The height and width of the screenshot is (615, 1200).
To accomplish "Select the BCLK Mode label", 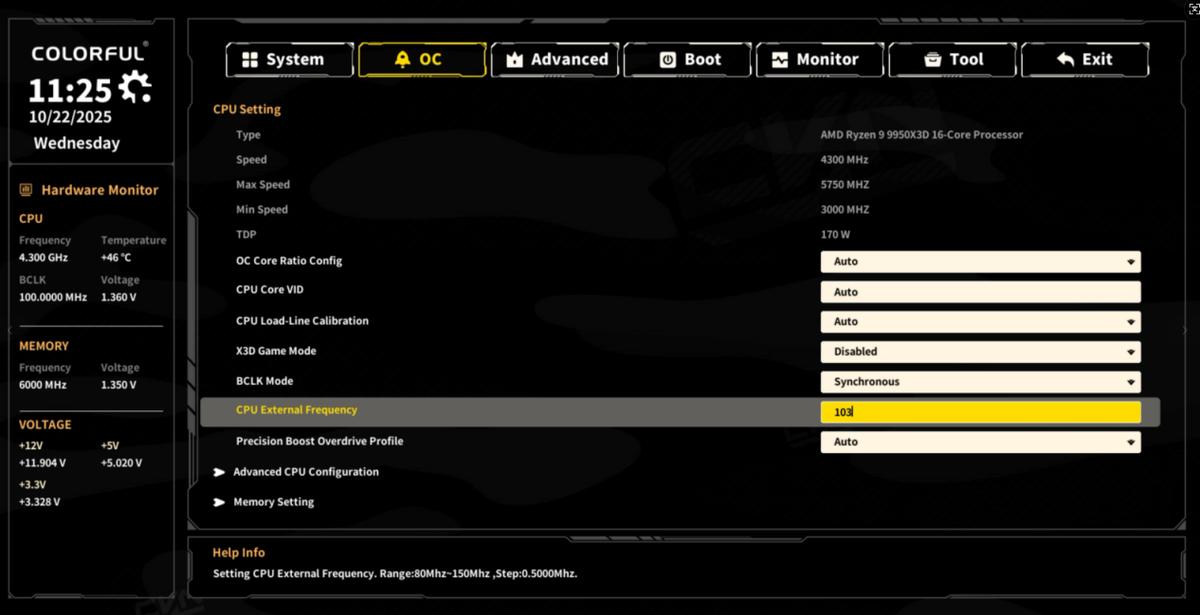I will (x=264, y=381).
